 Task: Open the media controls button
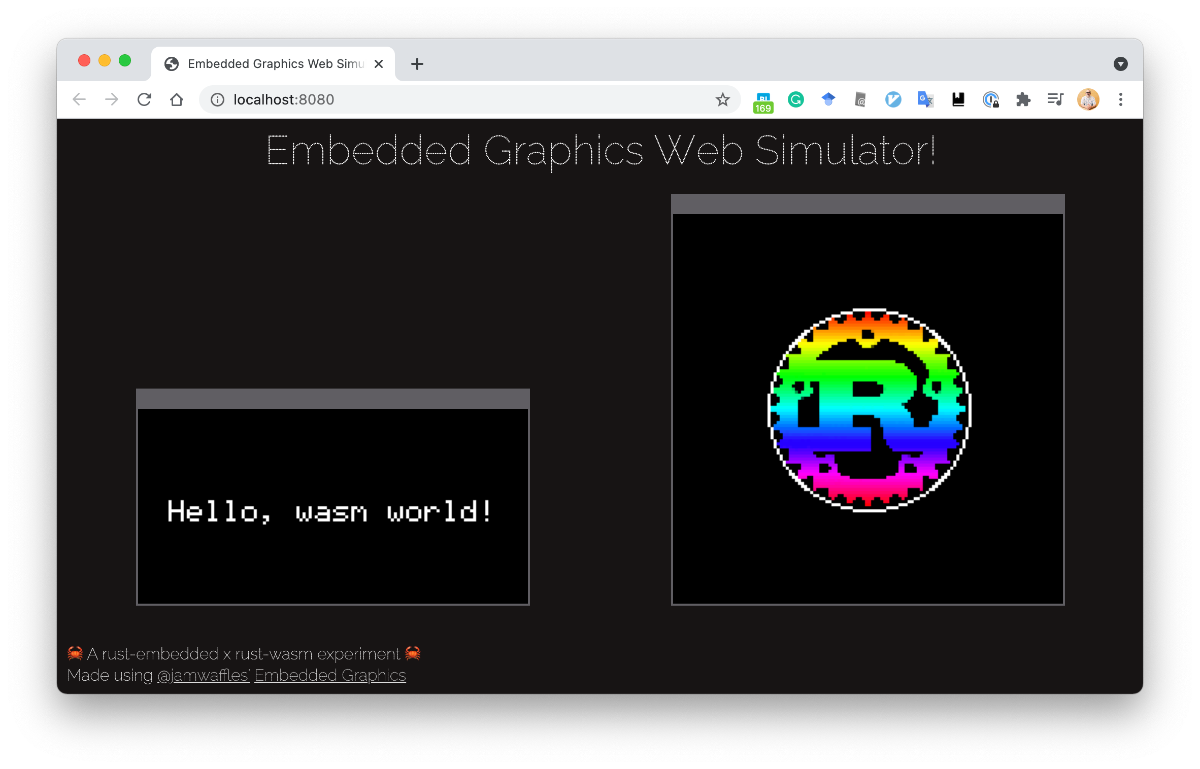[x=1055, y=100]
